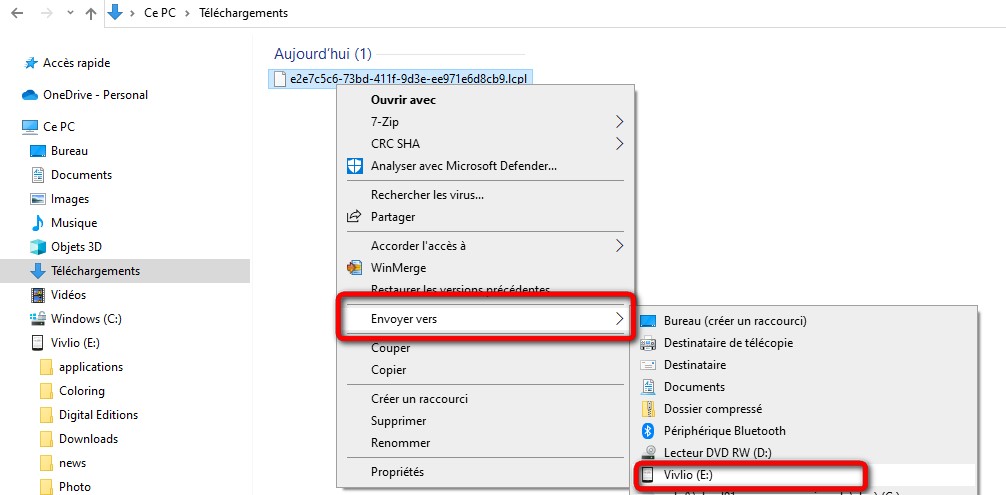Select Propriétés in the context menu
Viewport: 1006px width, 495px height.
tap(397, 472)
